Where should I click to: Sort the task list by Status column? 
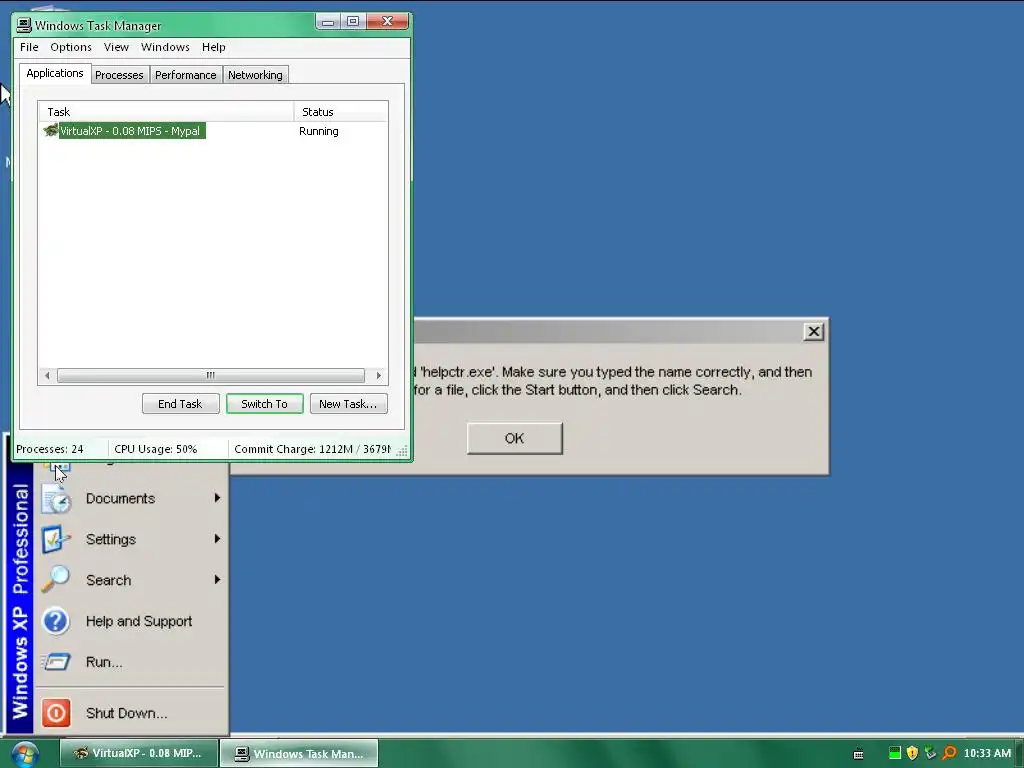pyautogui.click(x=341, y=112)
